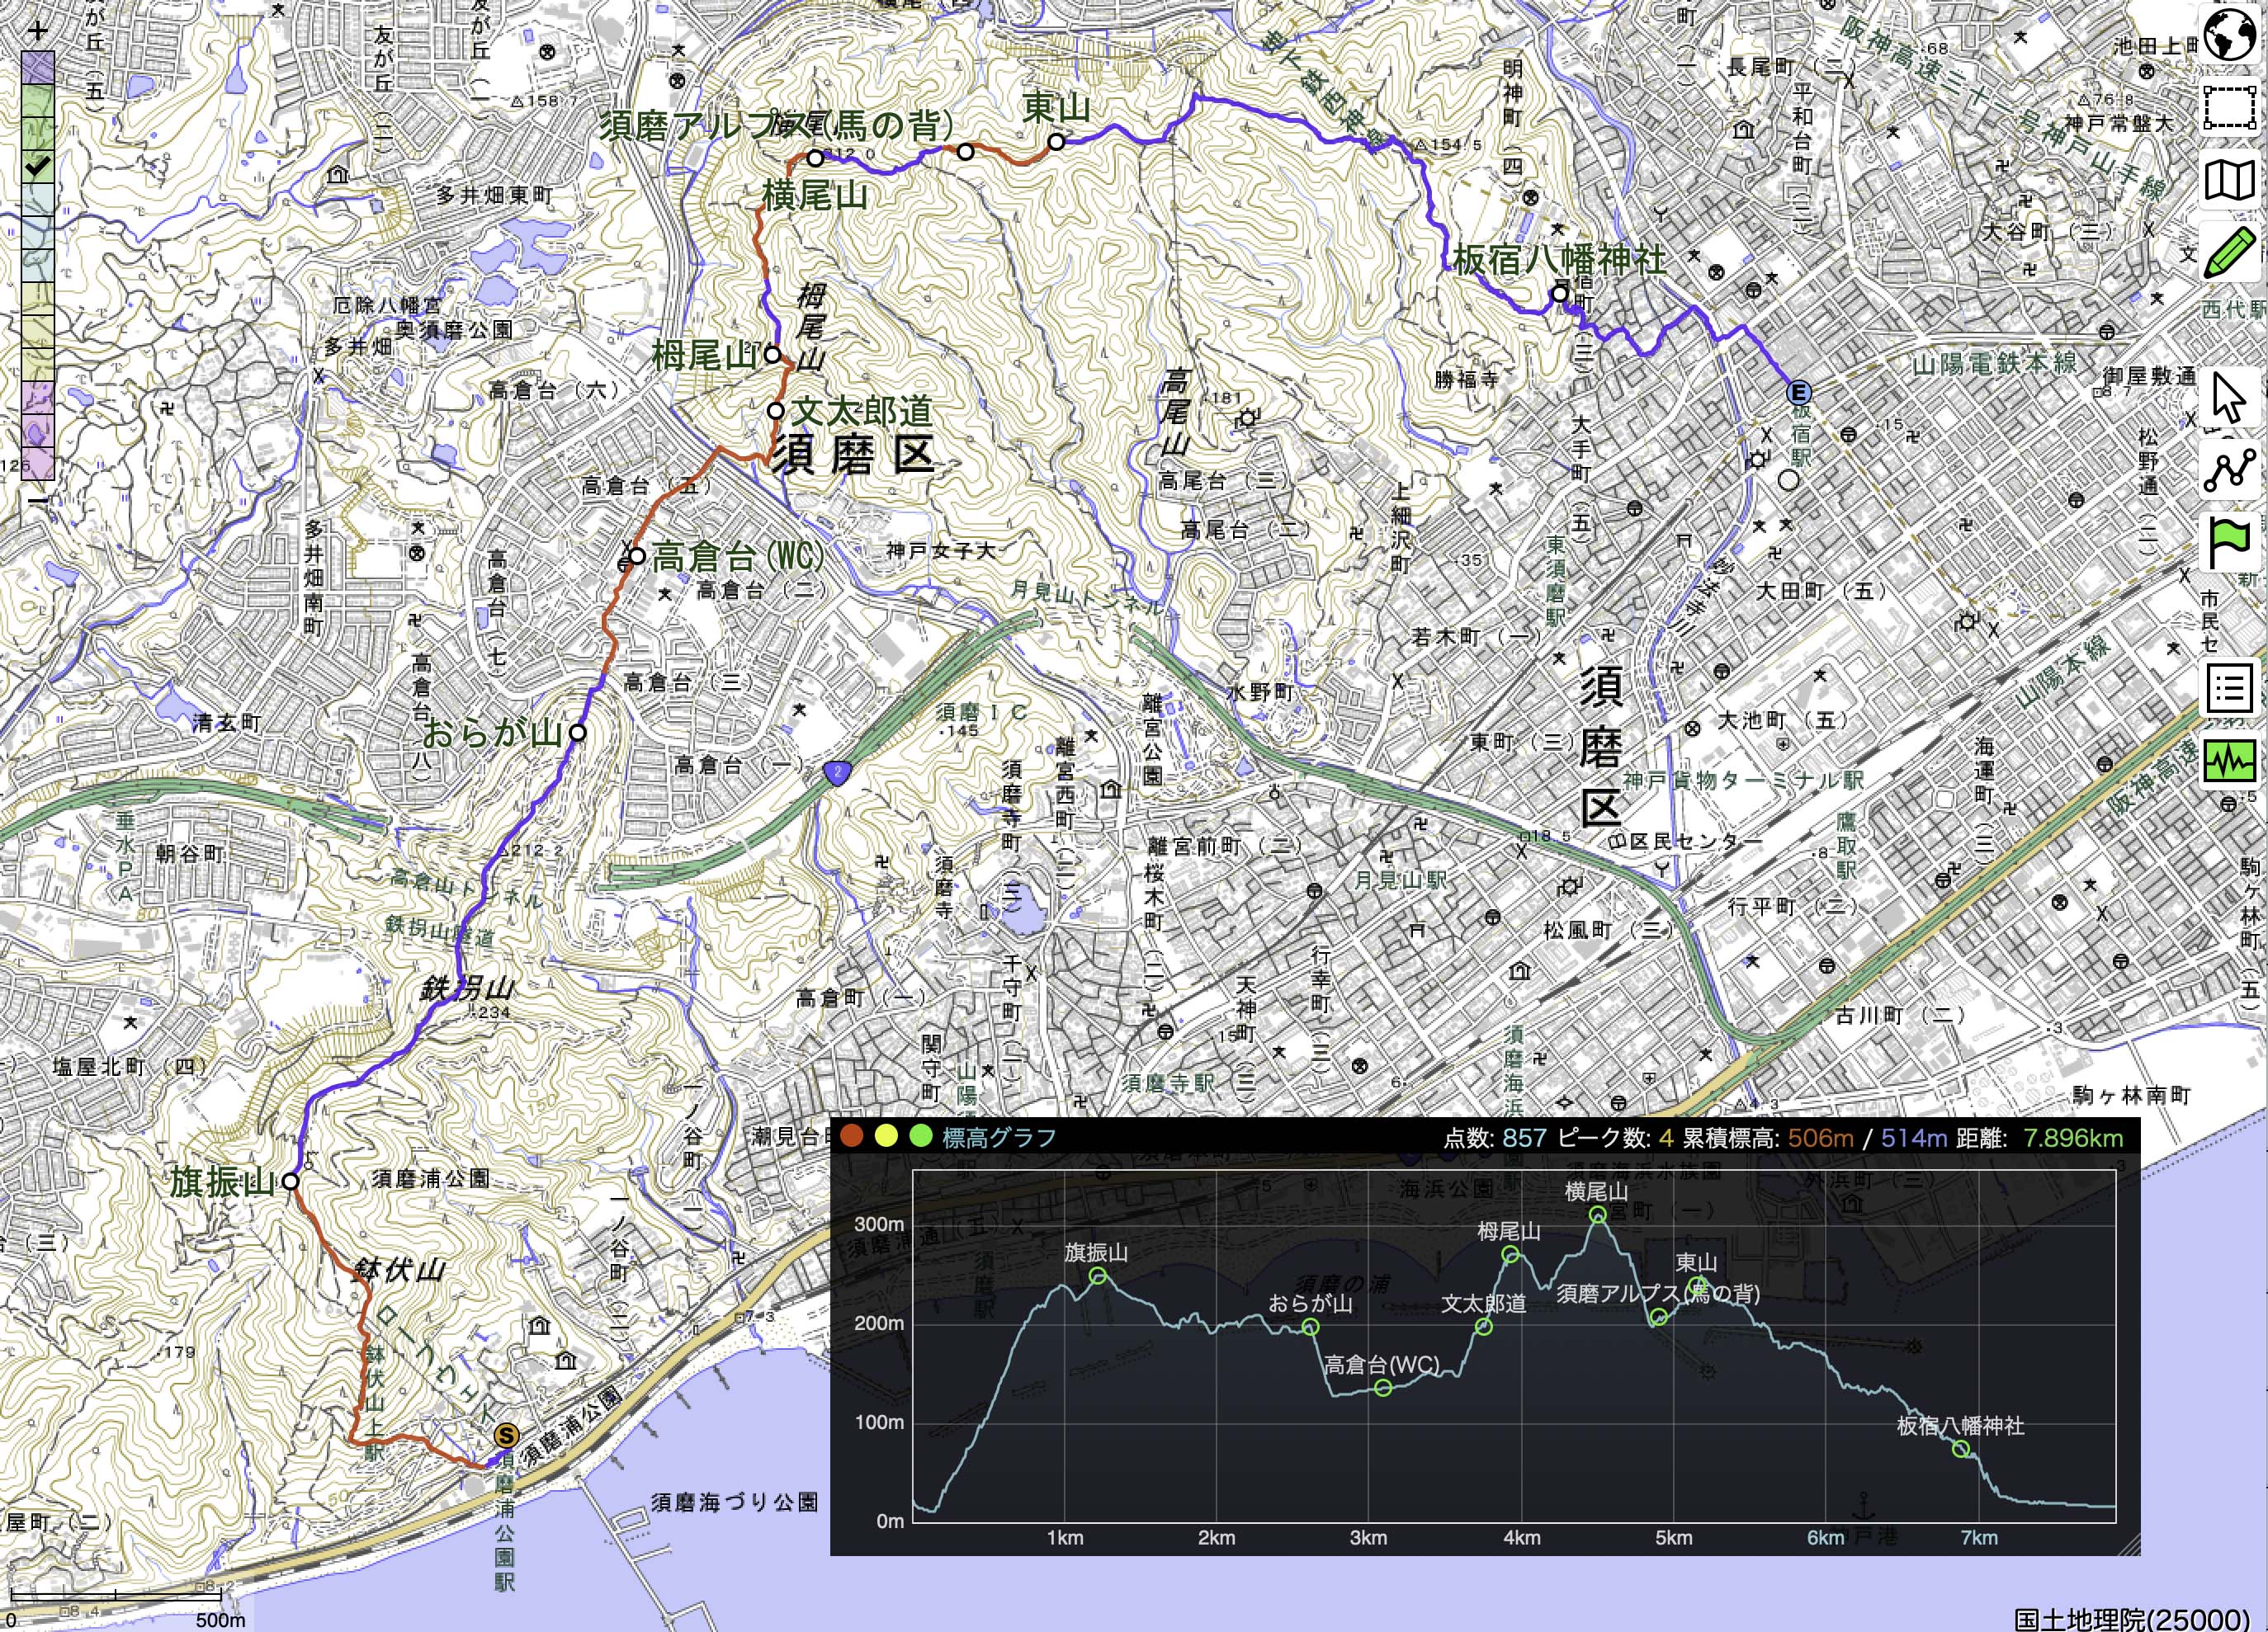Select the checked zoom level on slider
Viewport: 2268px width, 1632px height.
(37, 167)
